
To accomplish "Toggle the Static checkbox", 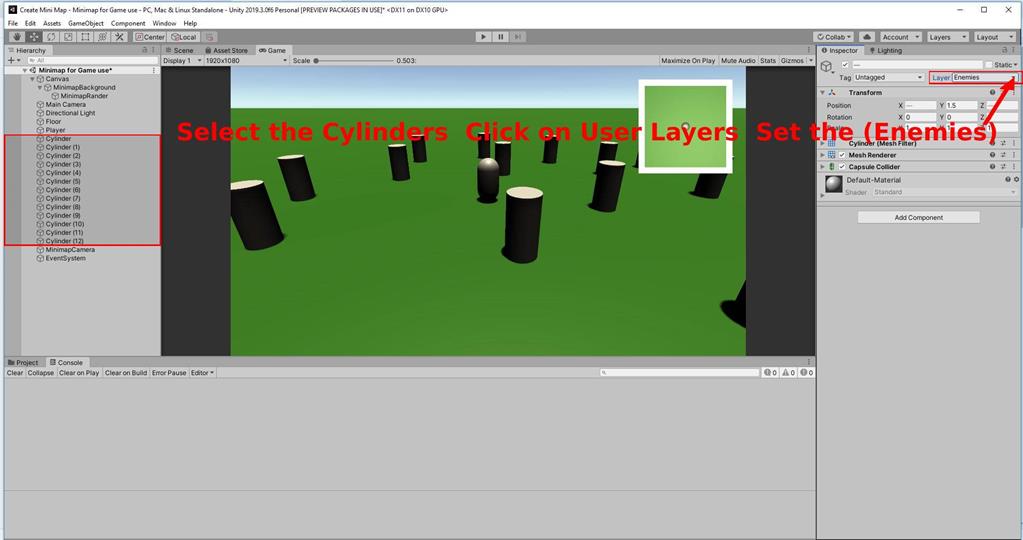I will (x=988, y=65).
